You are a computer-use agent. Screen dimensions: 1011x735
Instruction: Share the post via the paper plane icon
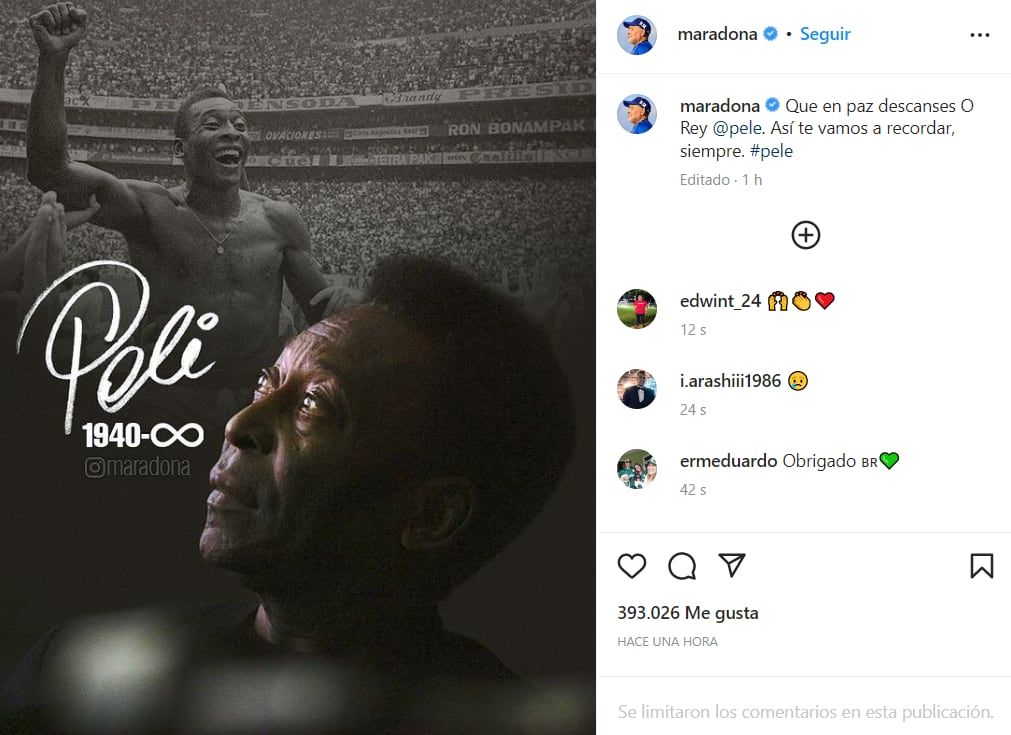pyautogui.click(x=732, y=565)
